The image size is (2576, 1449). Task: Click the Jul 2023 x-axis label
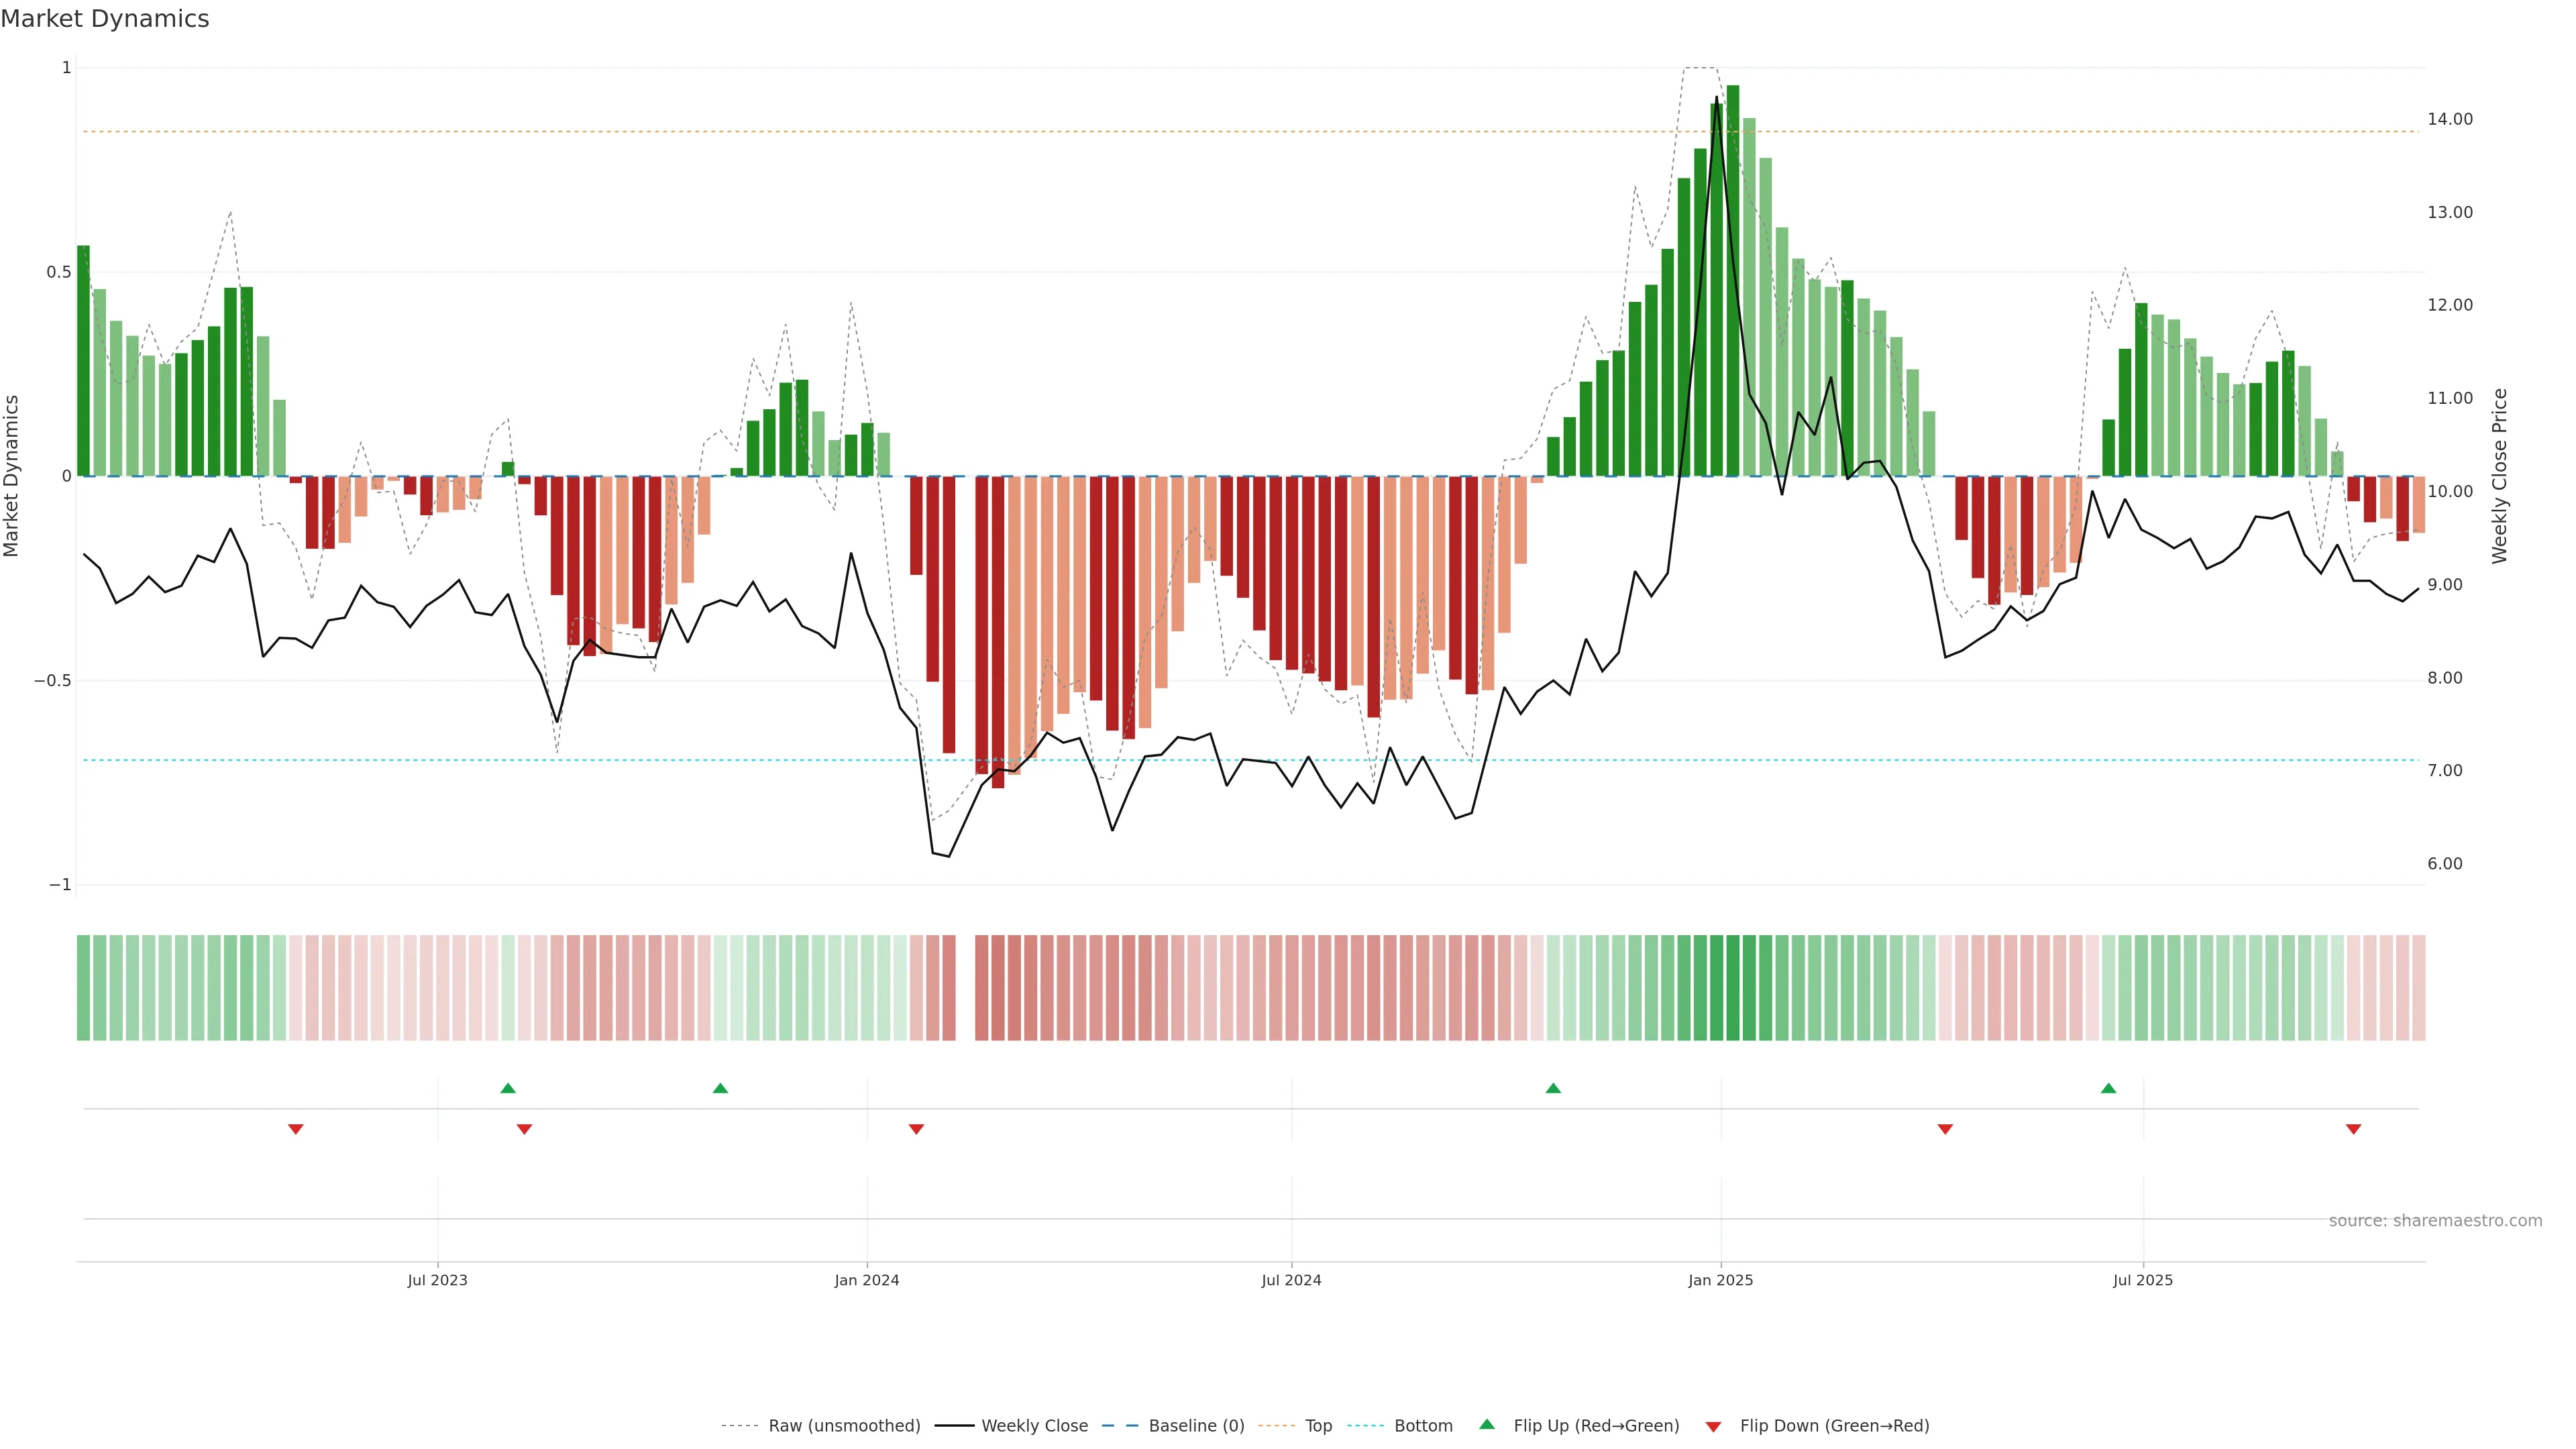point(437,1280)
